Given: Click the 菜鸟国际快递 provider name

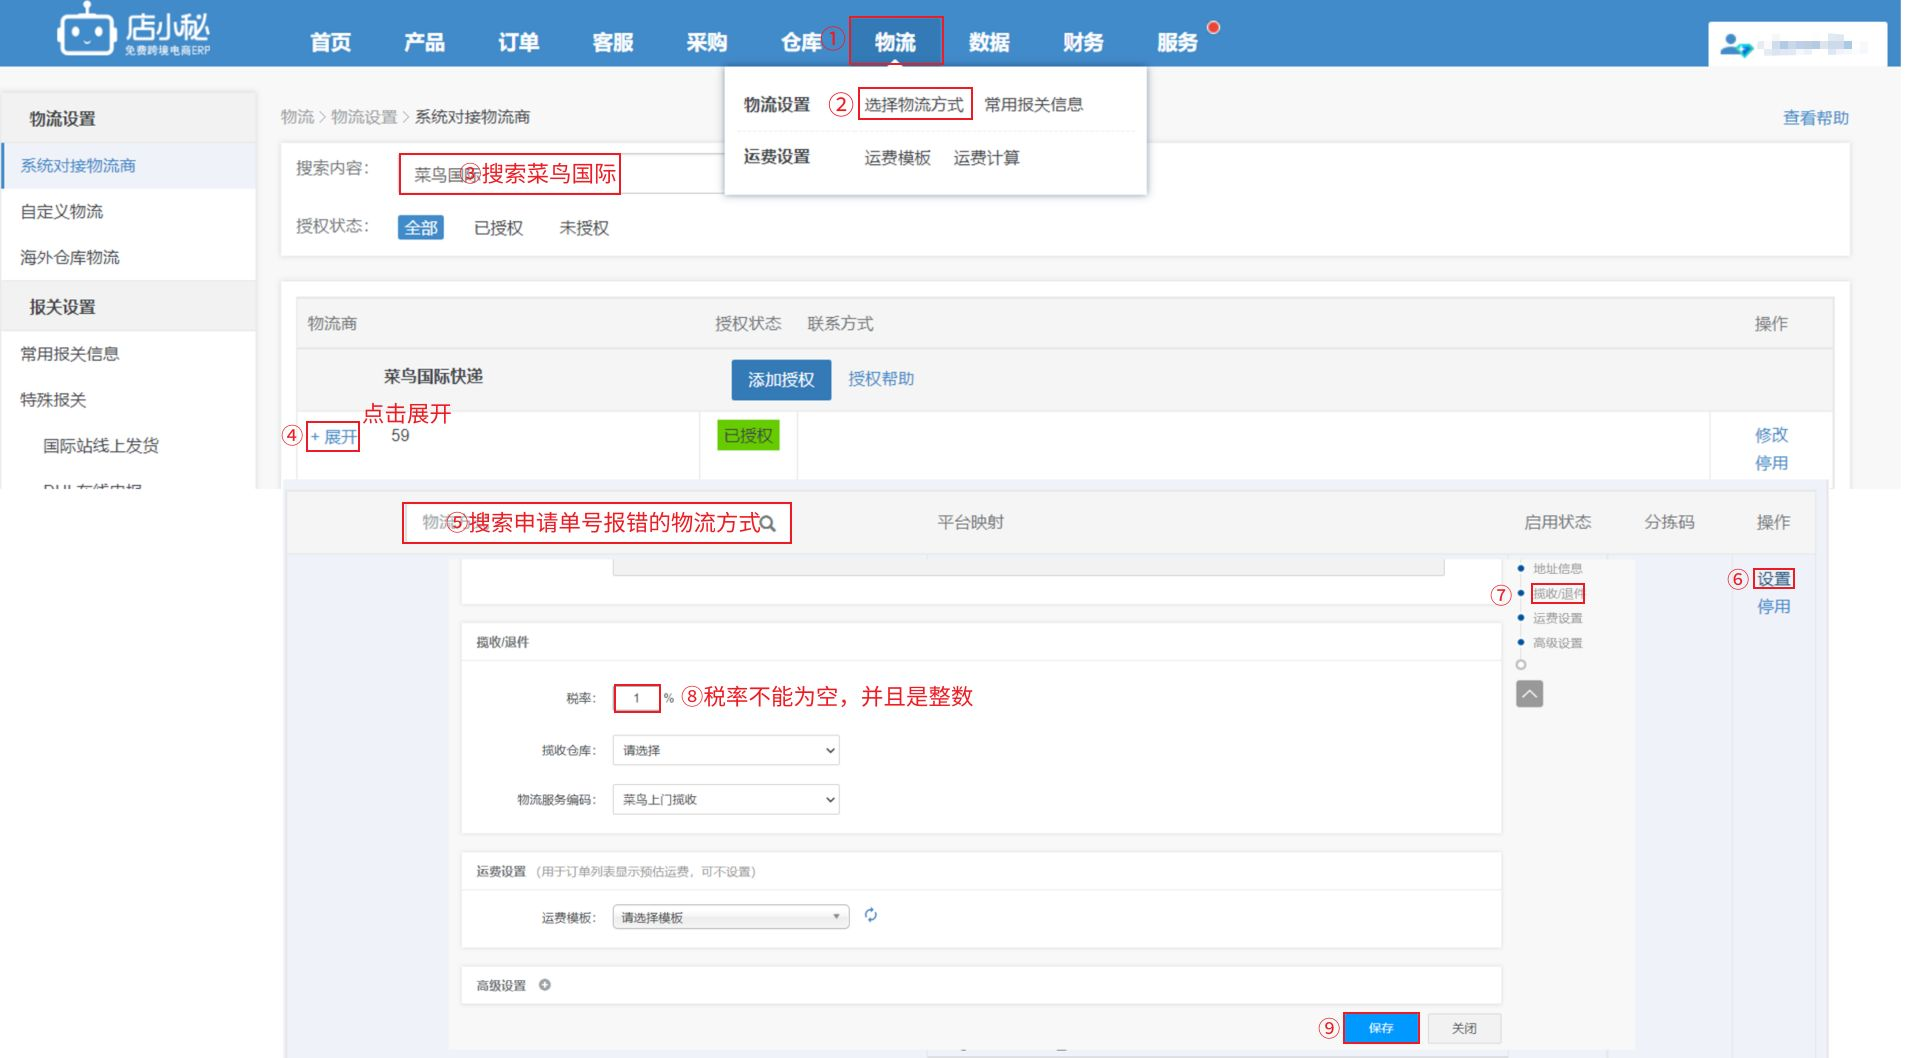Looking at the screenshot, I should point(433,376).
